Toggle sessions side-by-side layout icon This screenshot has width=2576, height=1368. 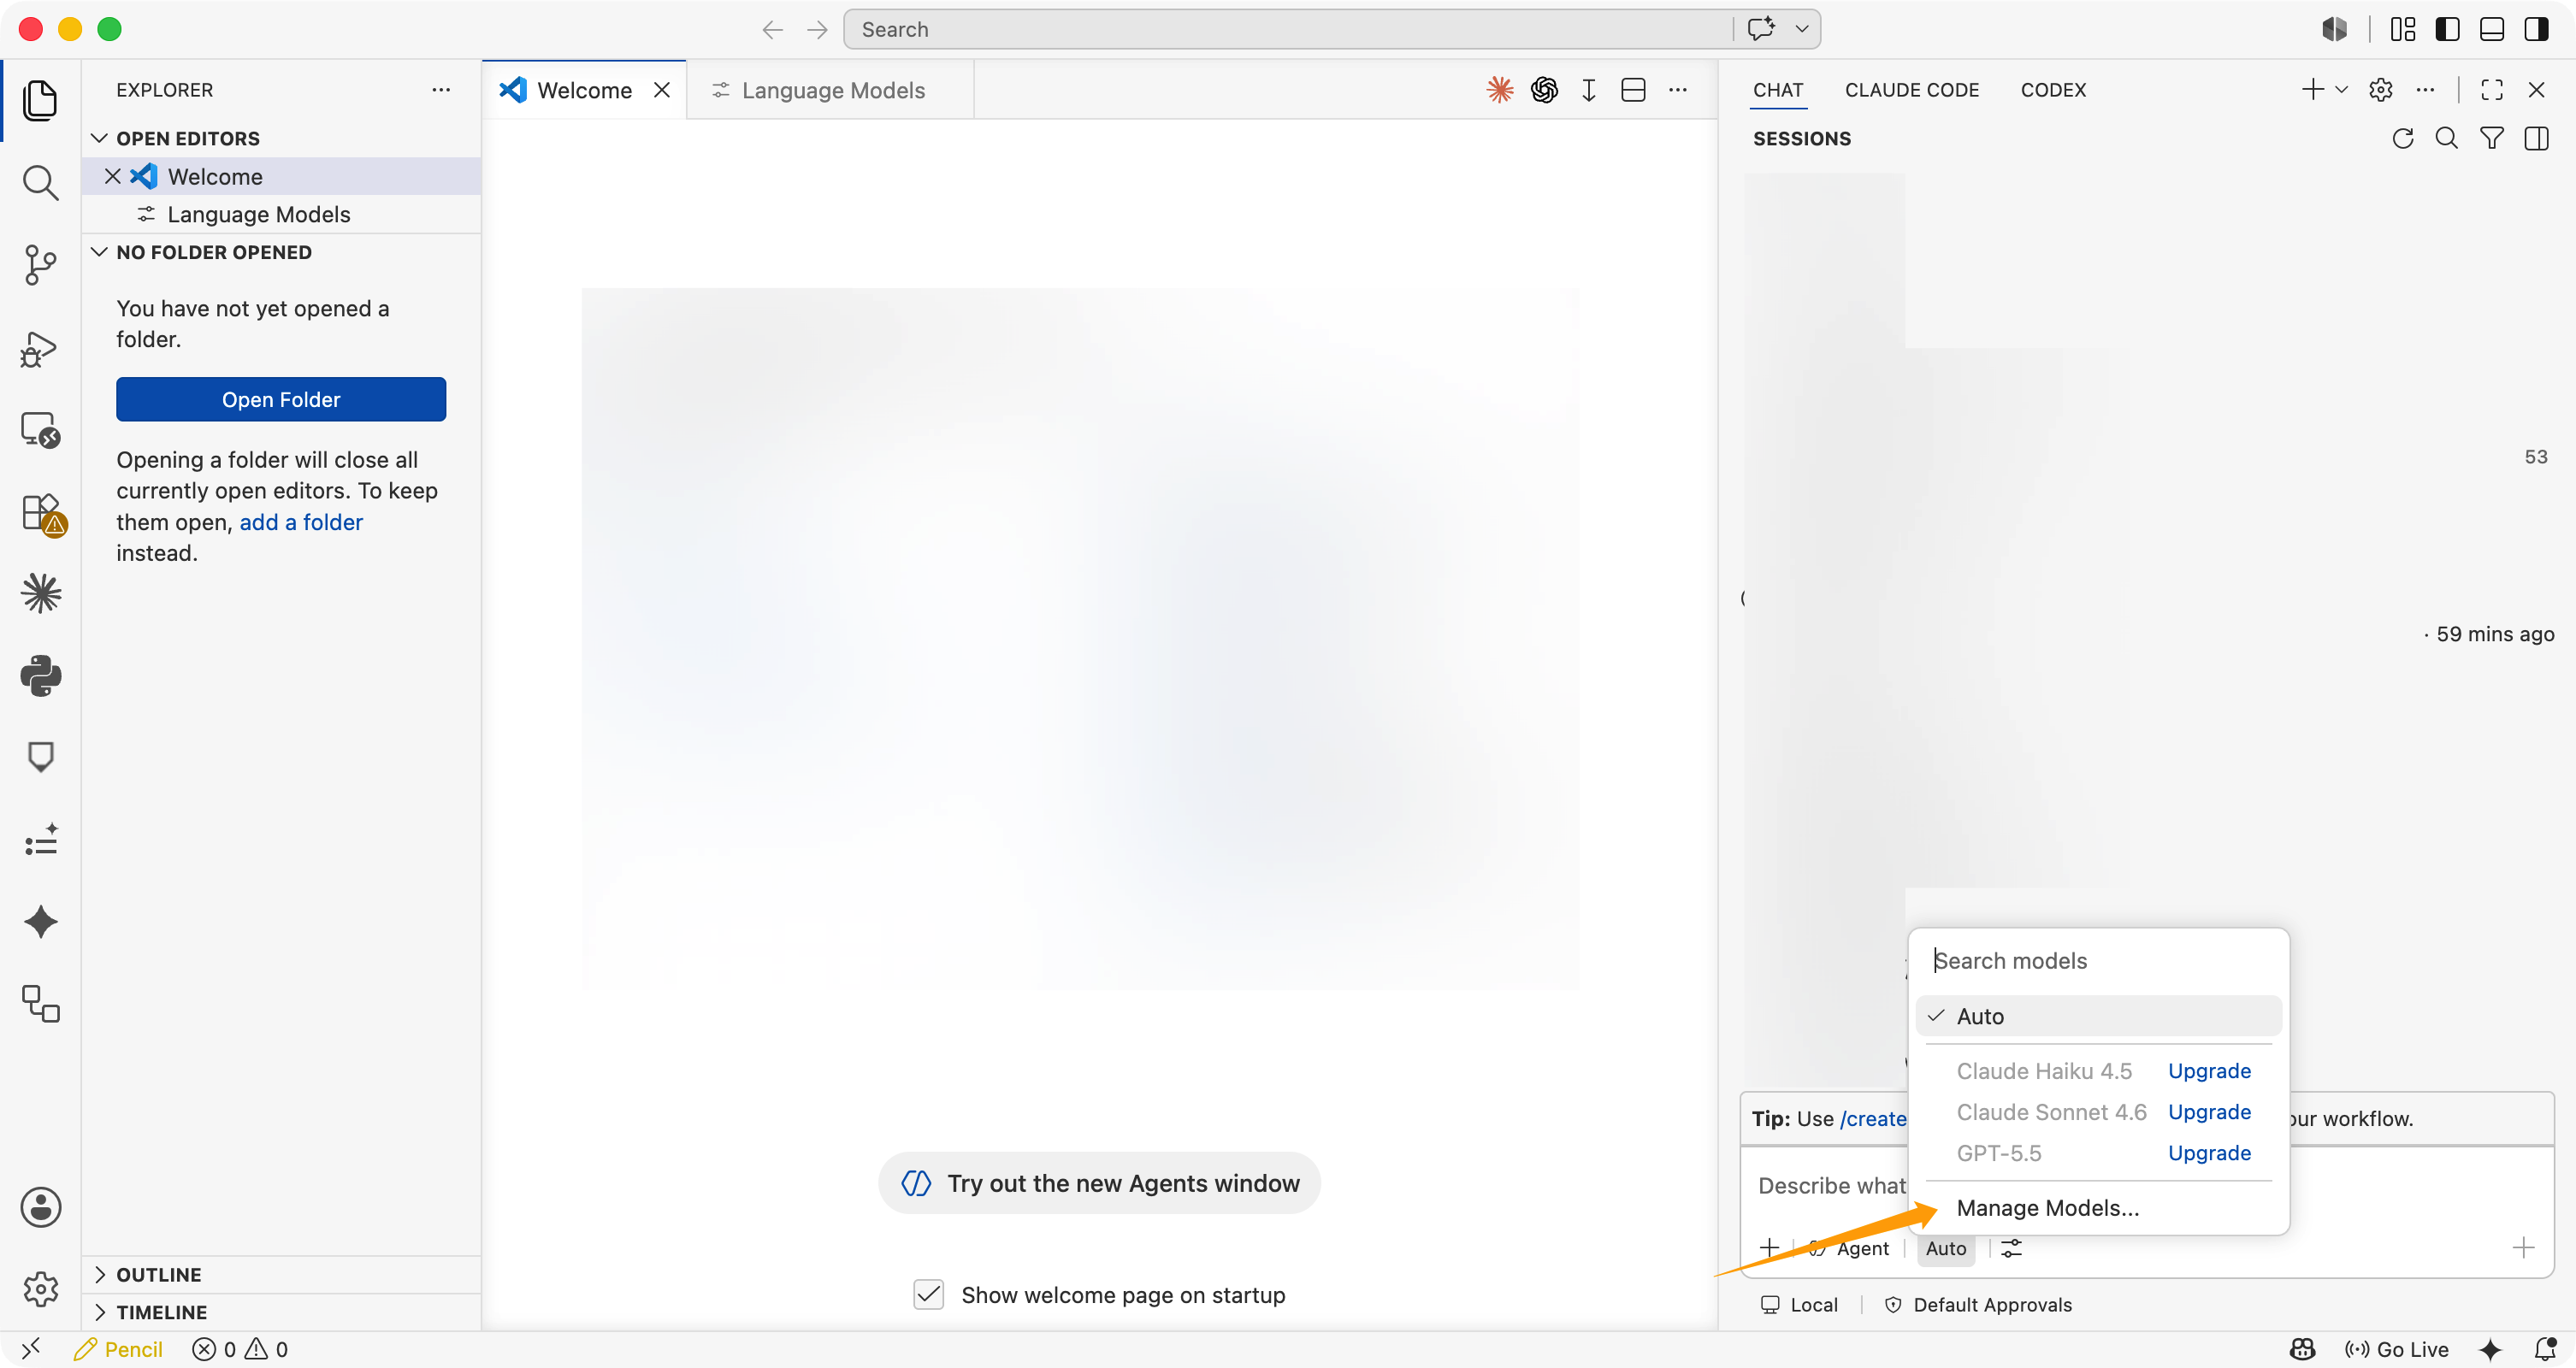pyautogui.click(x=2536, y=138)
